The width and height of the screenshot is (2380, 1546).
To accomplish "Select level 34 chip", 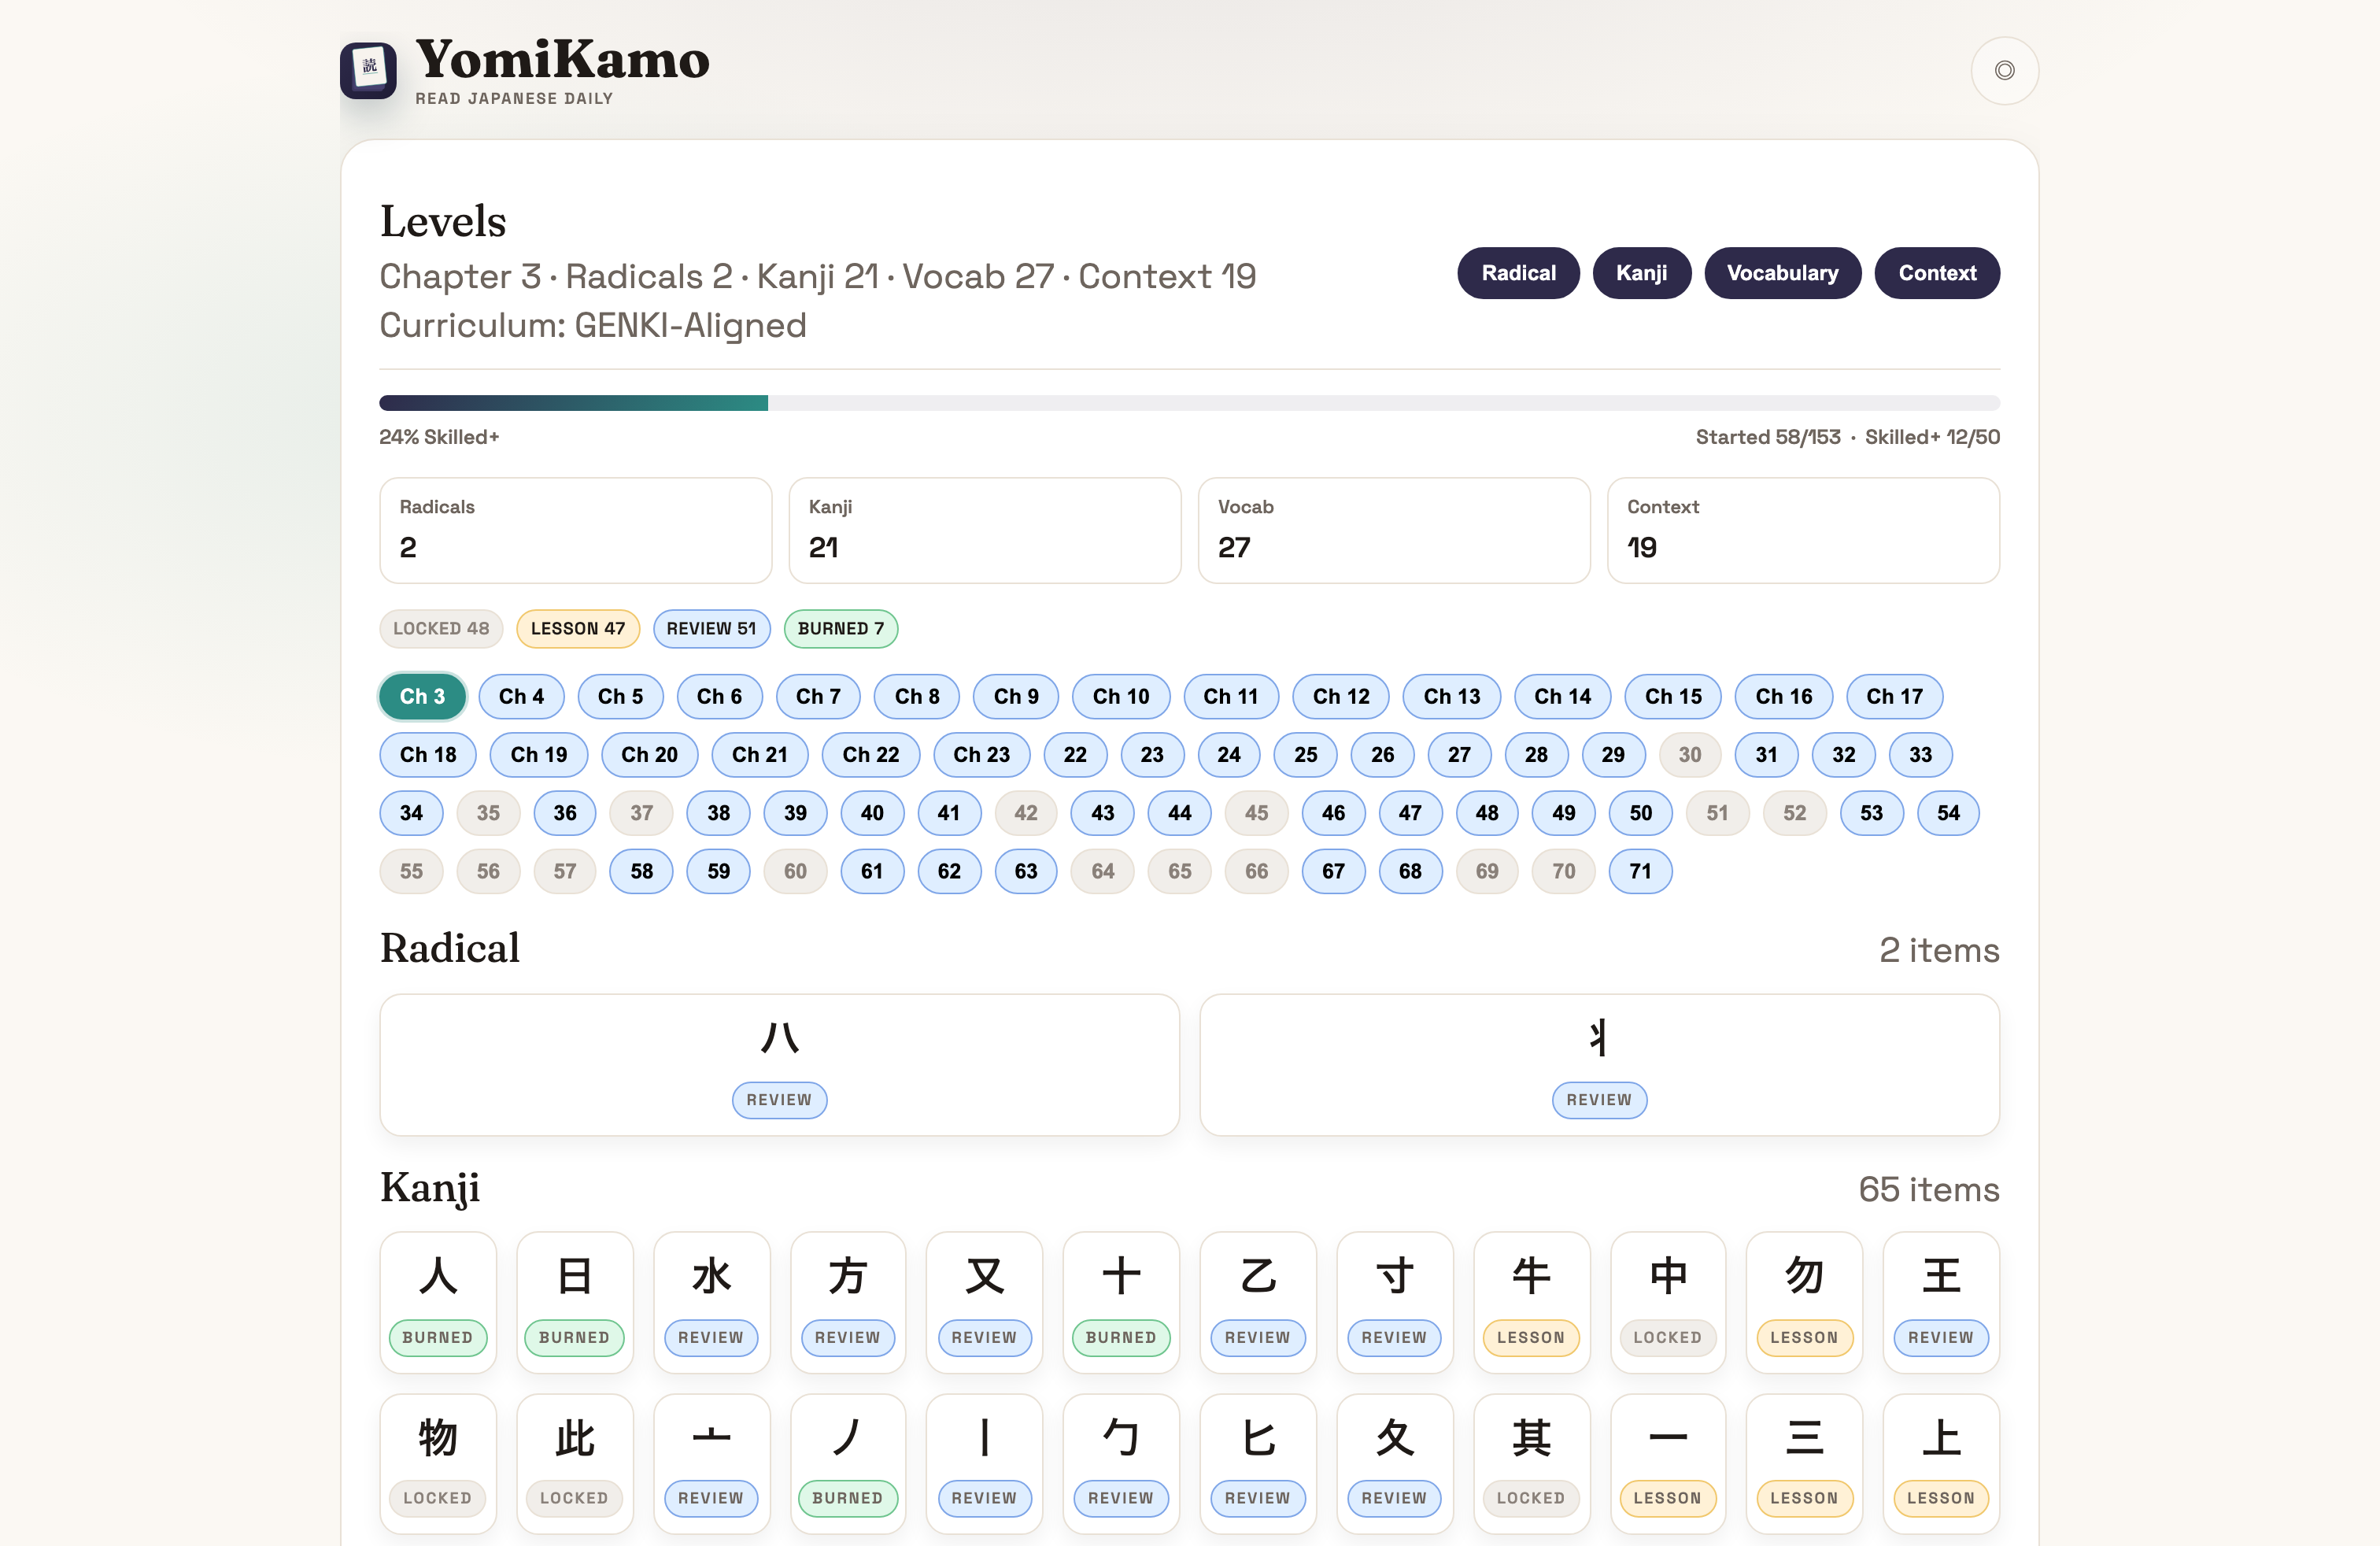I will [x=411, y=812].
